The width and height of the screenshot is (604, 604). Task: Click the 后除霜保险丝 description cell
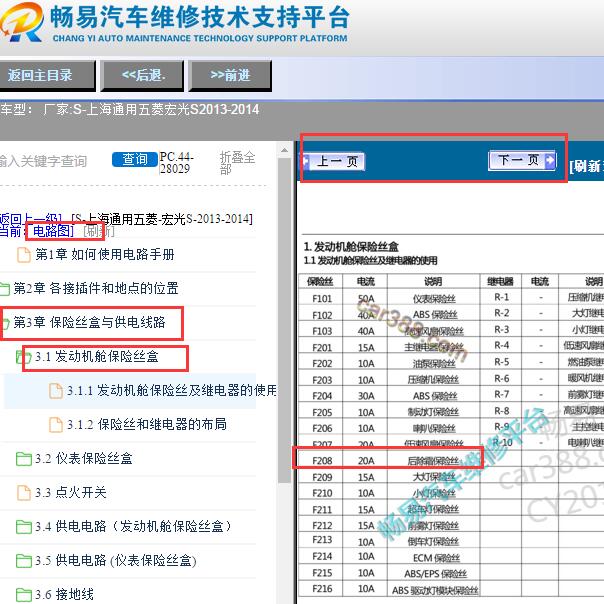(433, 461)
